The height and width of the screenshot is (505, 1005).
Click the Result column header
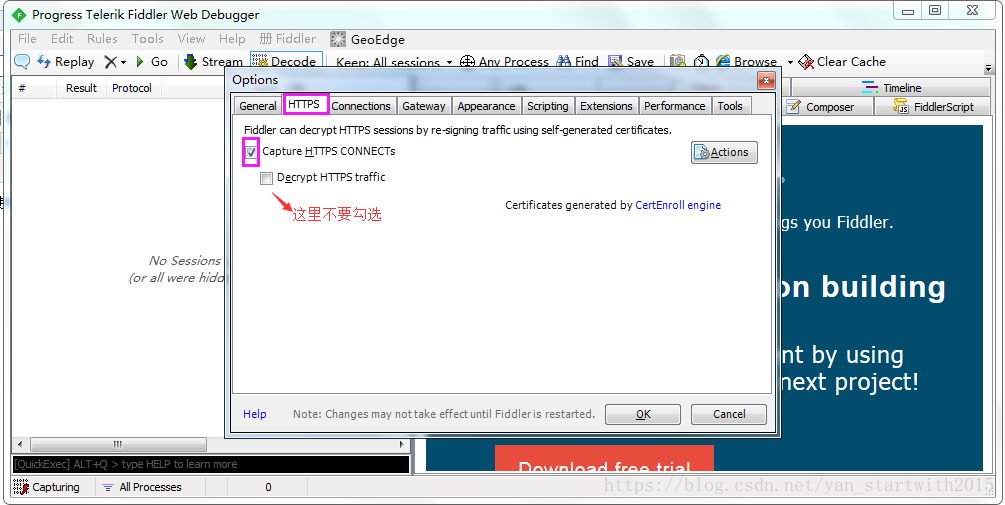click(81, 88)
